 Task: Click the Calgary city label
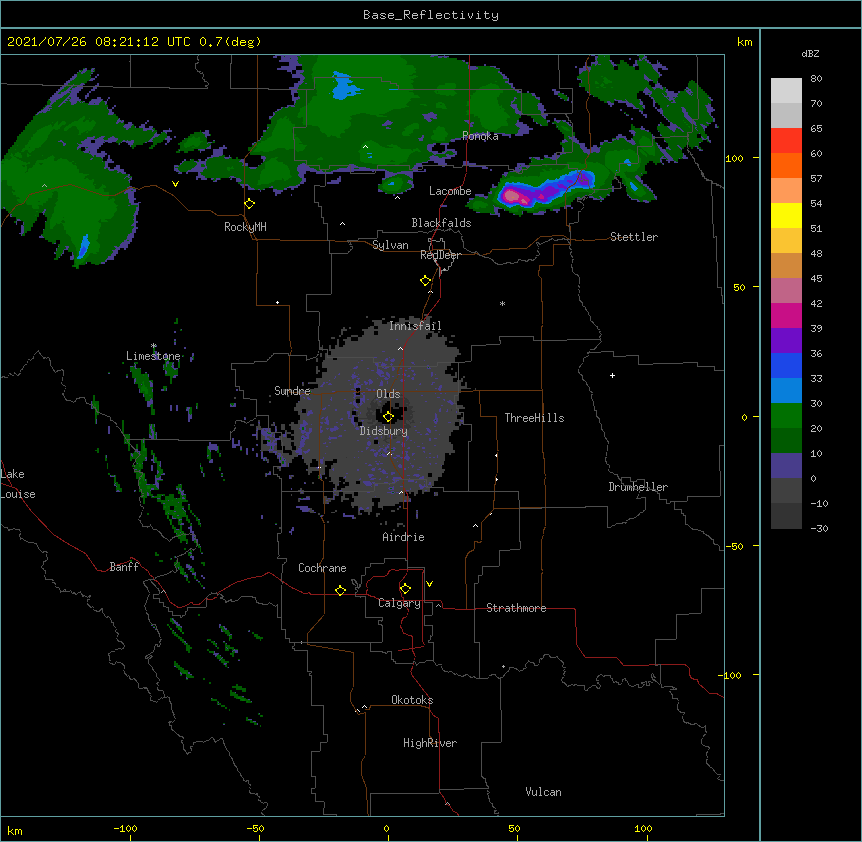click(399, 603)
